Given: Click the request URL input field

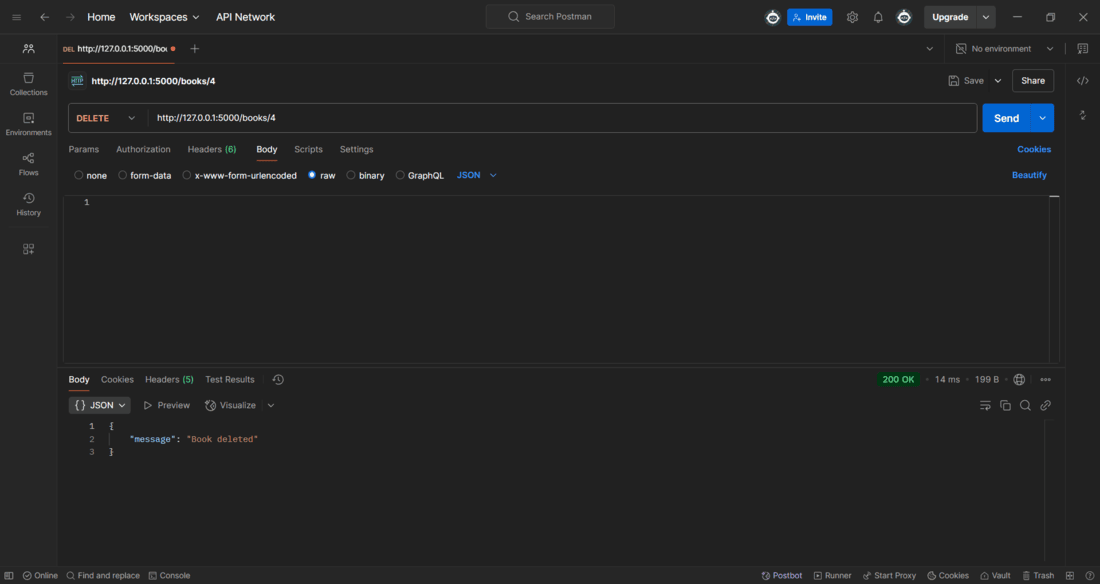Looking at the screenshot, I should coord(560,118).
